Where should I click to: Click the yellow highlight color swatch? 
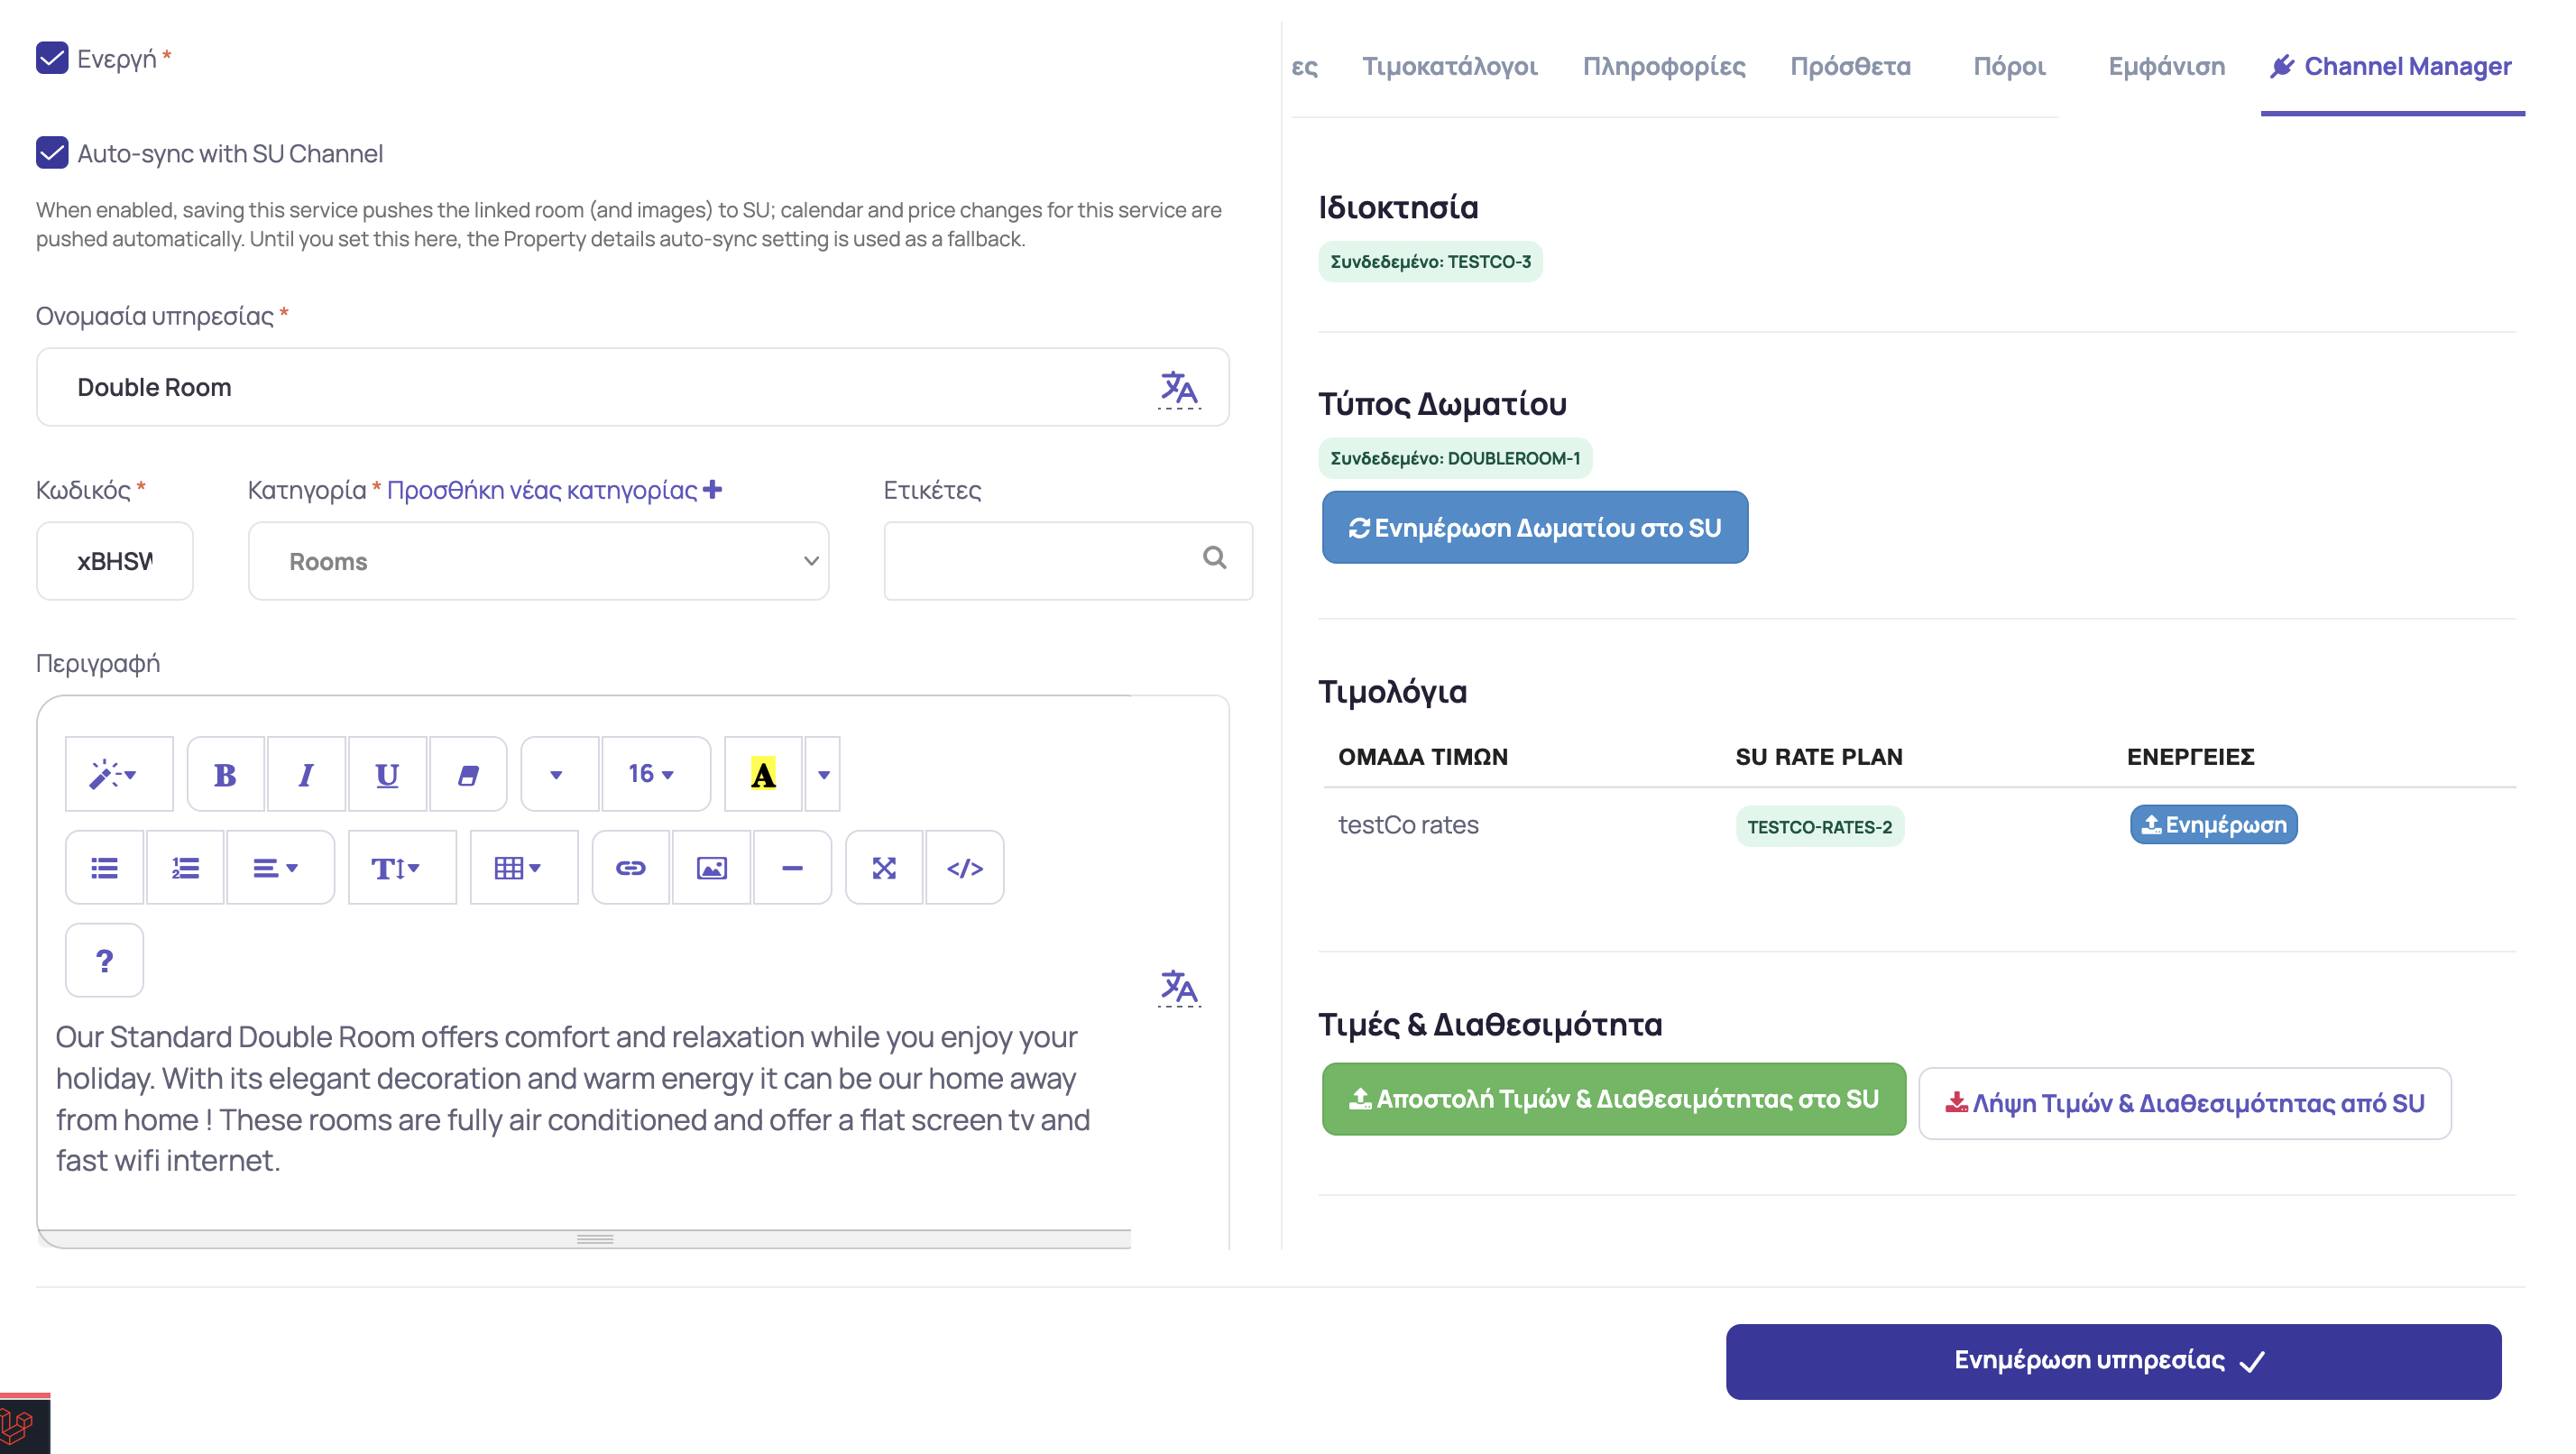click(x=763, y=774)
